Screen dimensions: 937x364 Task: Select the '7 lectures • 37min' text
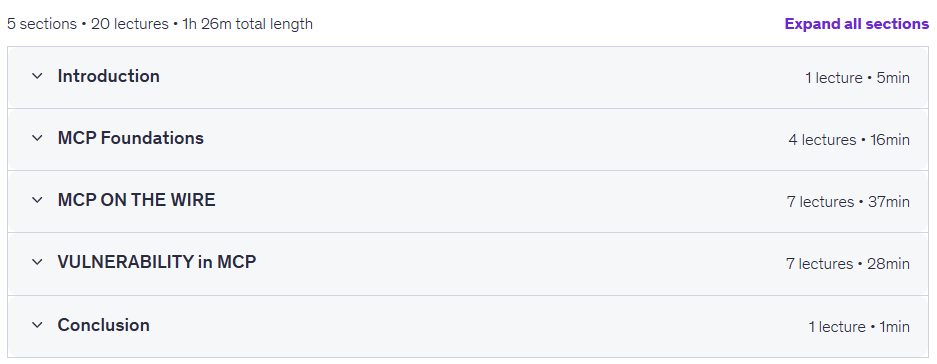849,202
